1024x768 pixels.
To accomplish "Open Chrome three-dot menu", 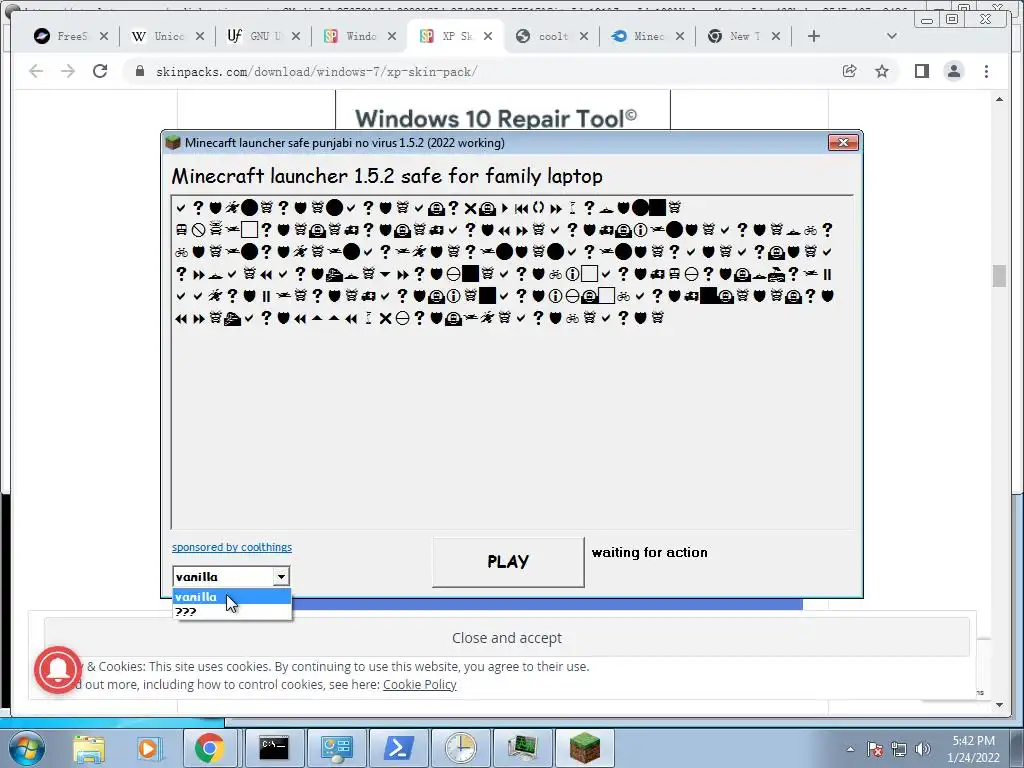I will click(986, 71).
